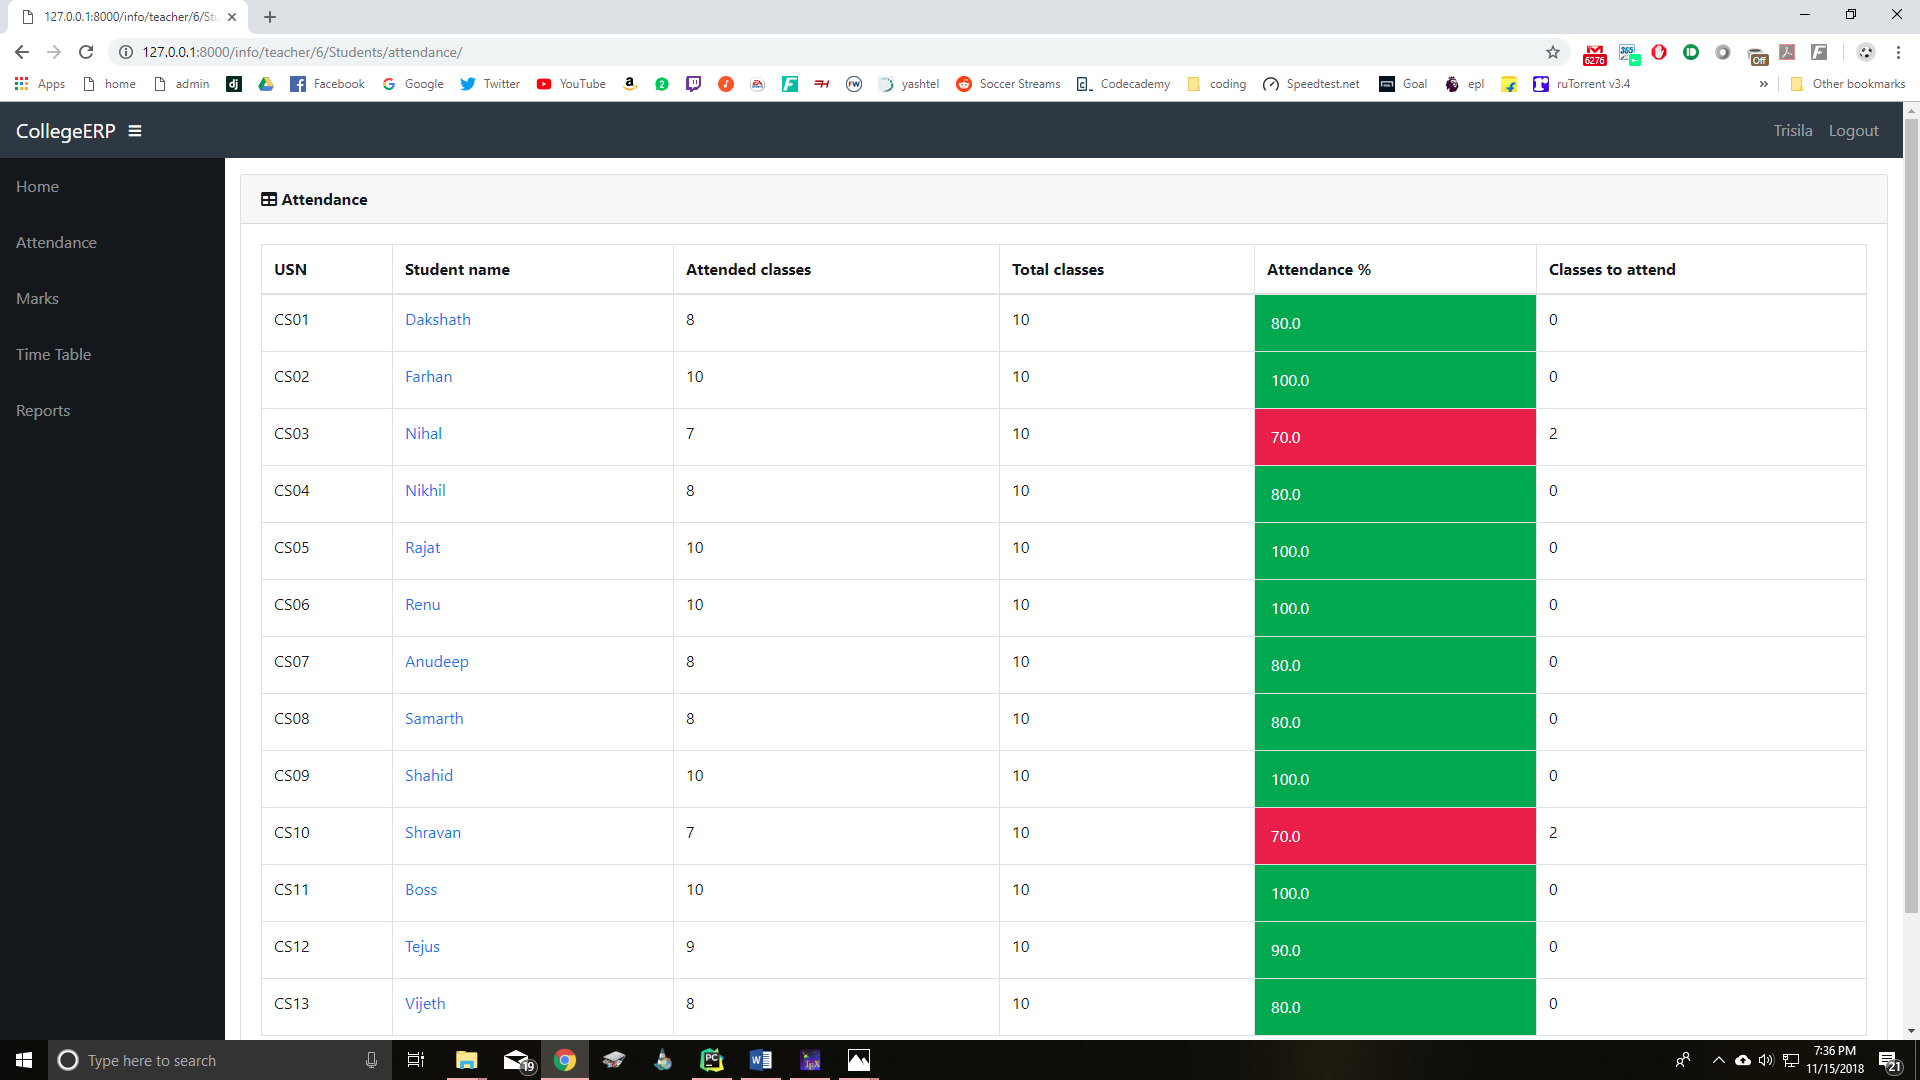Expand hidden bookmarks chevron
Screen dimensions: 1920x1080
(1763, 84)
